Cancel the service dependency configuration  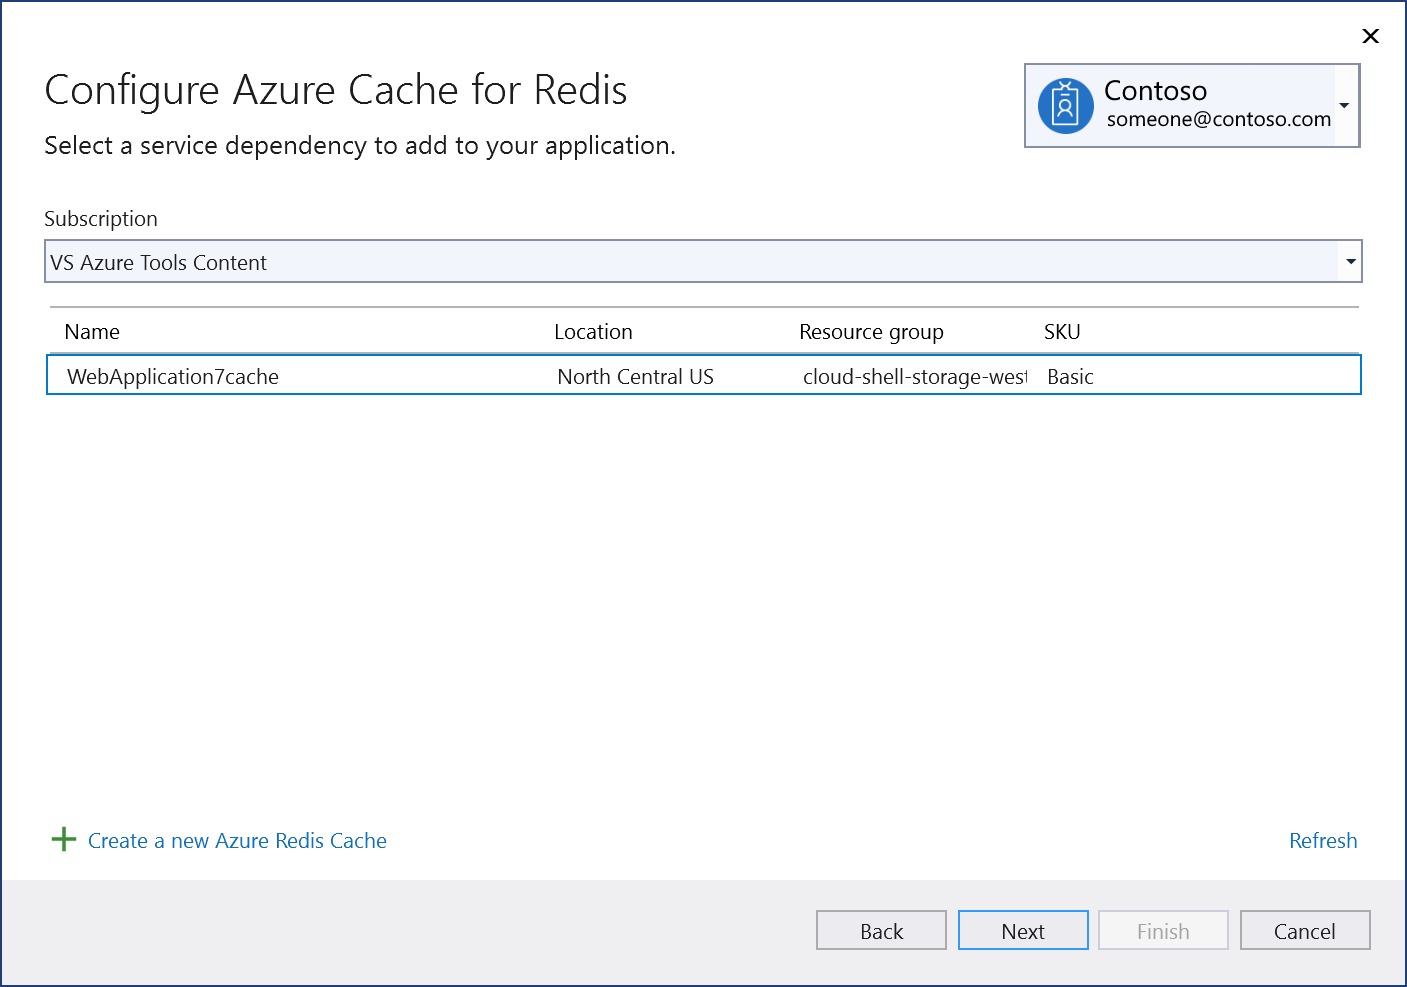pos(1304,930)
